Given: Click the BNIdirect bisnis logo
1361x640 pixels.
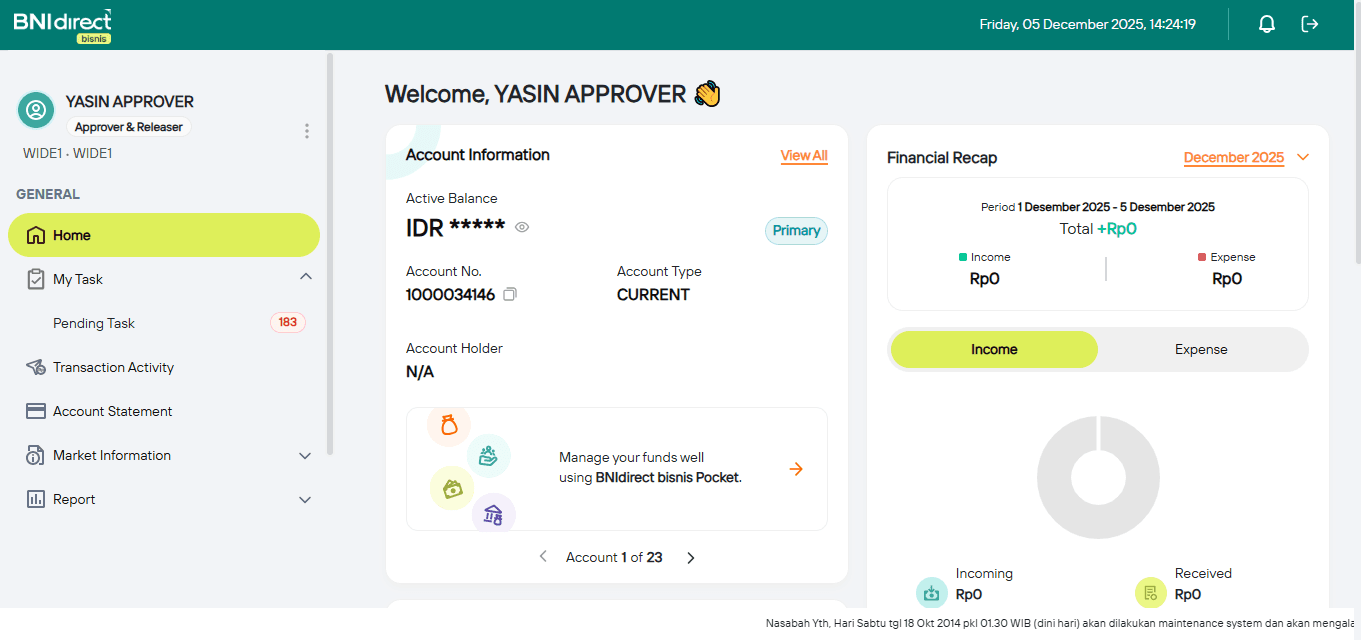Looking at the screenshot, I should coord(62,25).
